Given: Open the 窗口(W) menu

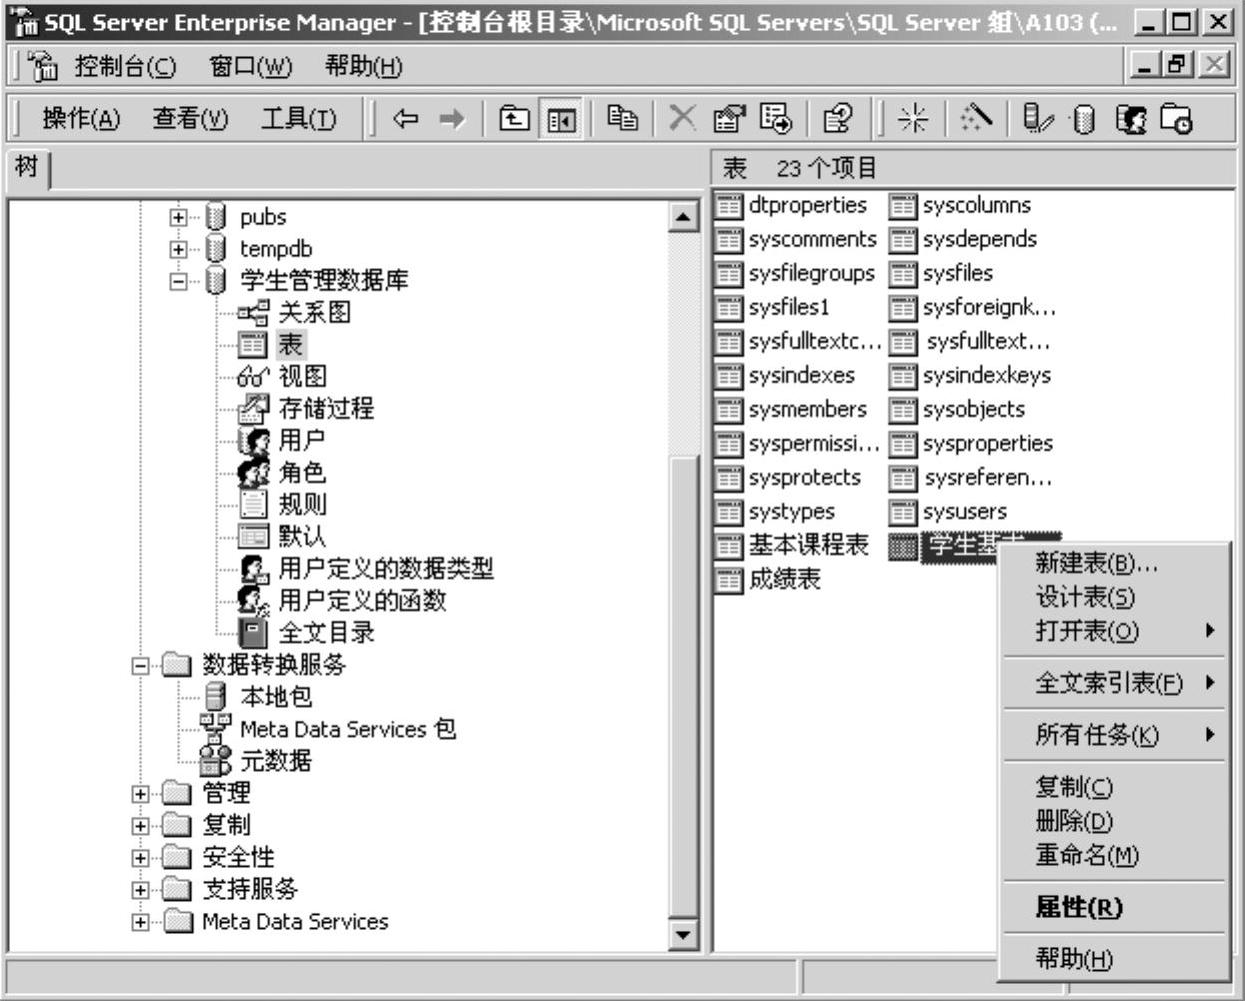Looking at the screenshot, I should pyautogui.click(x=250, y=67).
